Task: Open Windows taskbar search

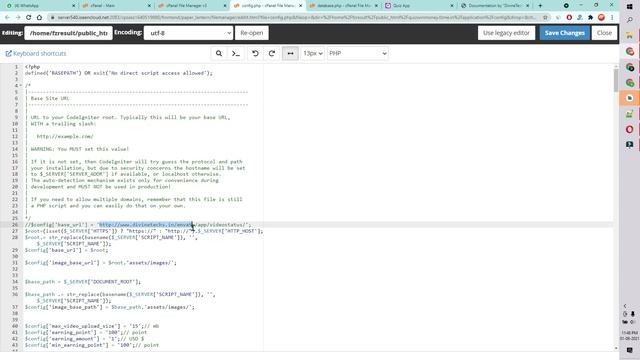Action: [629, 20]
